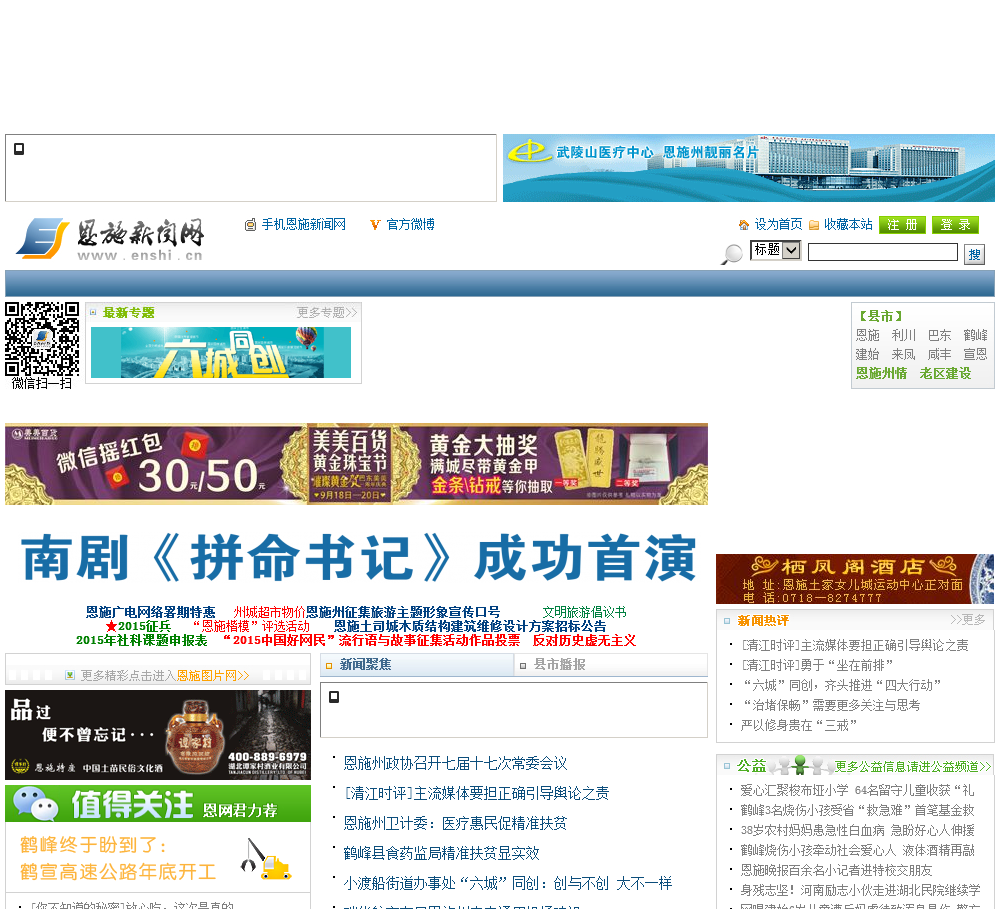
Task: Expand 新闻热评 with >>更多 link
Action: pyautogui.click(x=967, y=620)
